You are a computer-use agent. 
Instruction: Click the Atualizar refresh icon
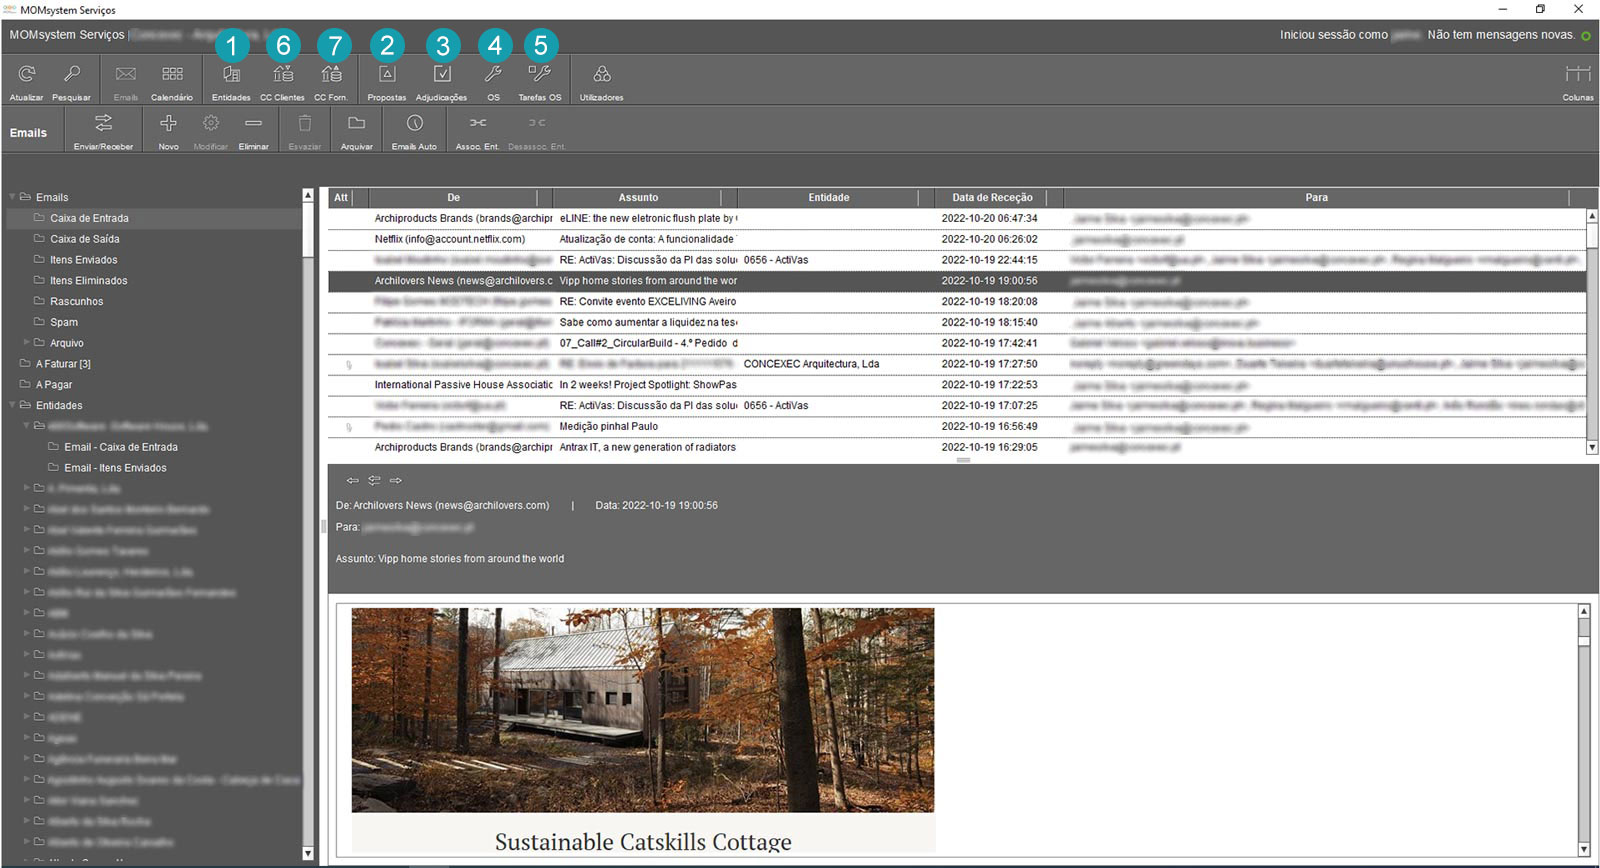point(27,75)
